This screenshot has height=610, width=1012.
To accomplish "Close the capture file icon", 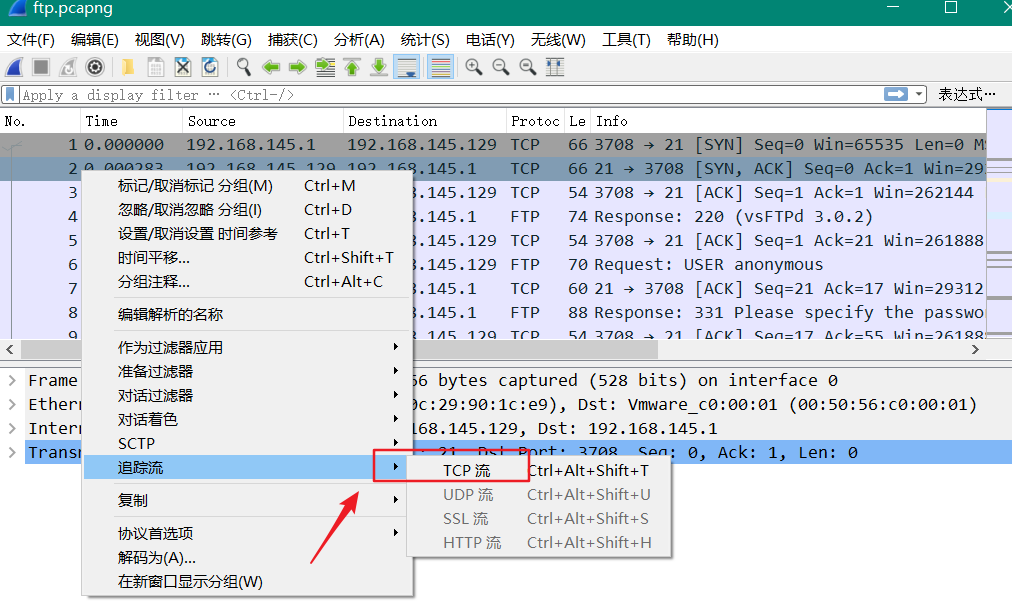I will 183,67.
